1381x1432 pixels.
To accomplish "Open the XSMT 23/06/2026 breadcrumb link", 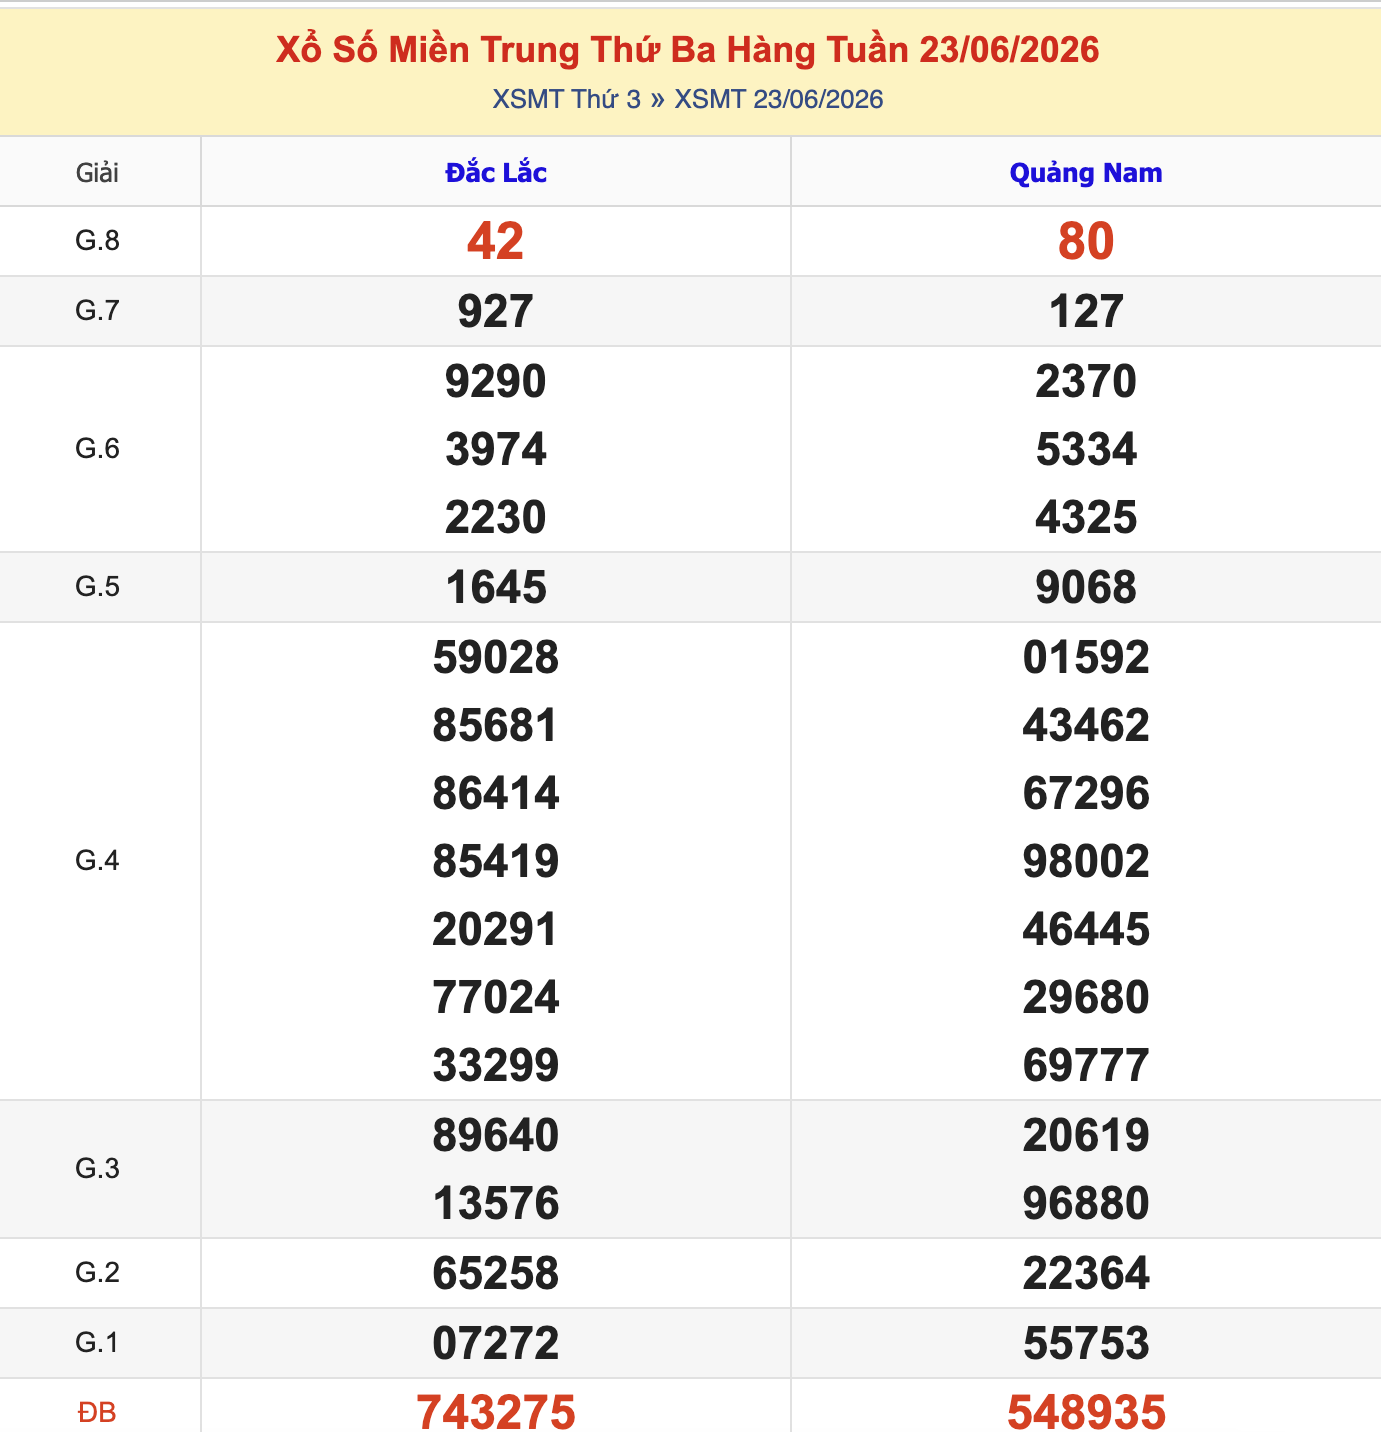I will [779, 99].
